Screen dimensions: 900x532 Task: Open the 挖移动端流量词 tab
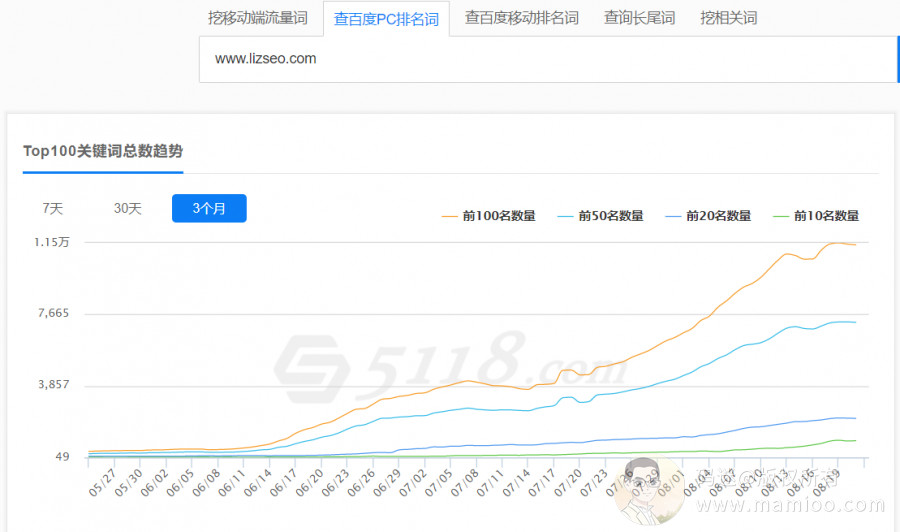coord(258,18)
